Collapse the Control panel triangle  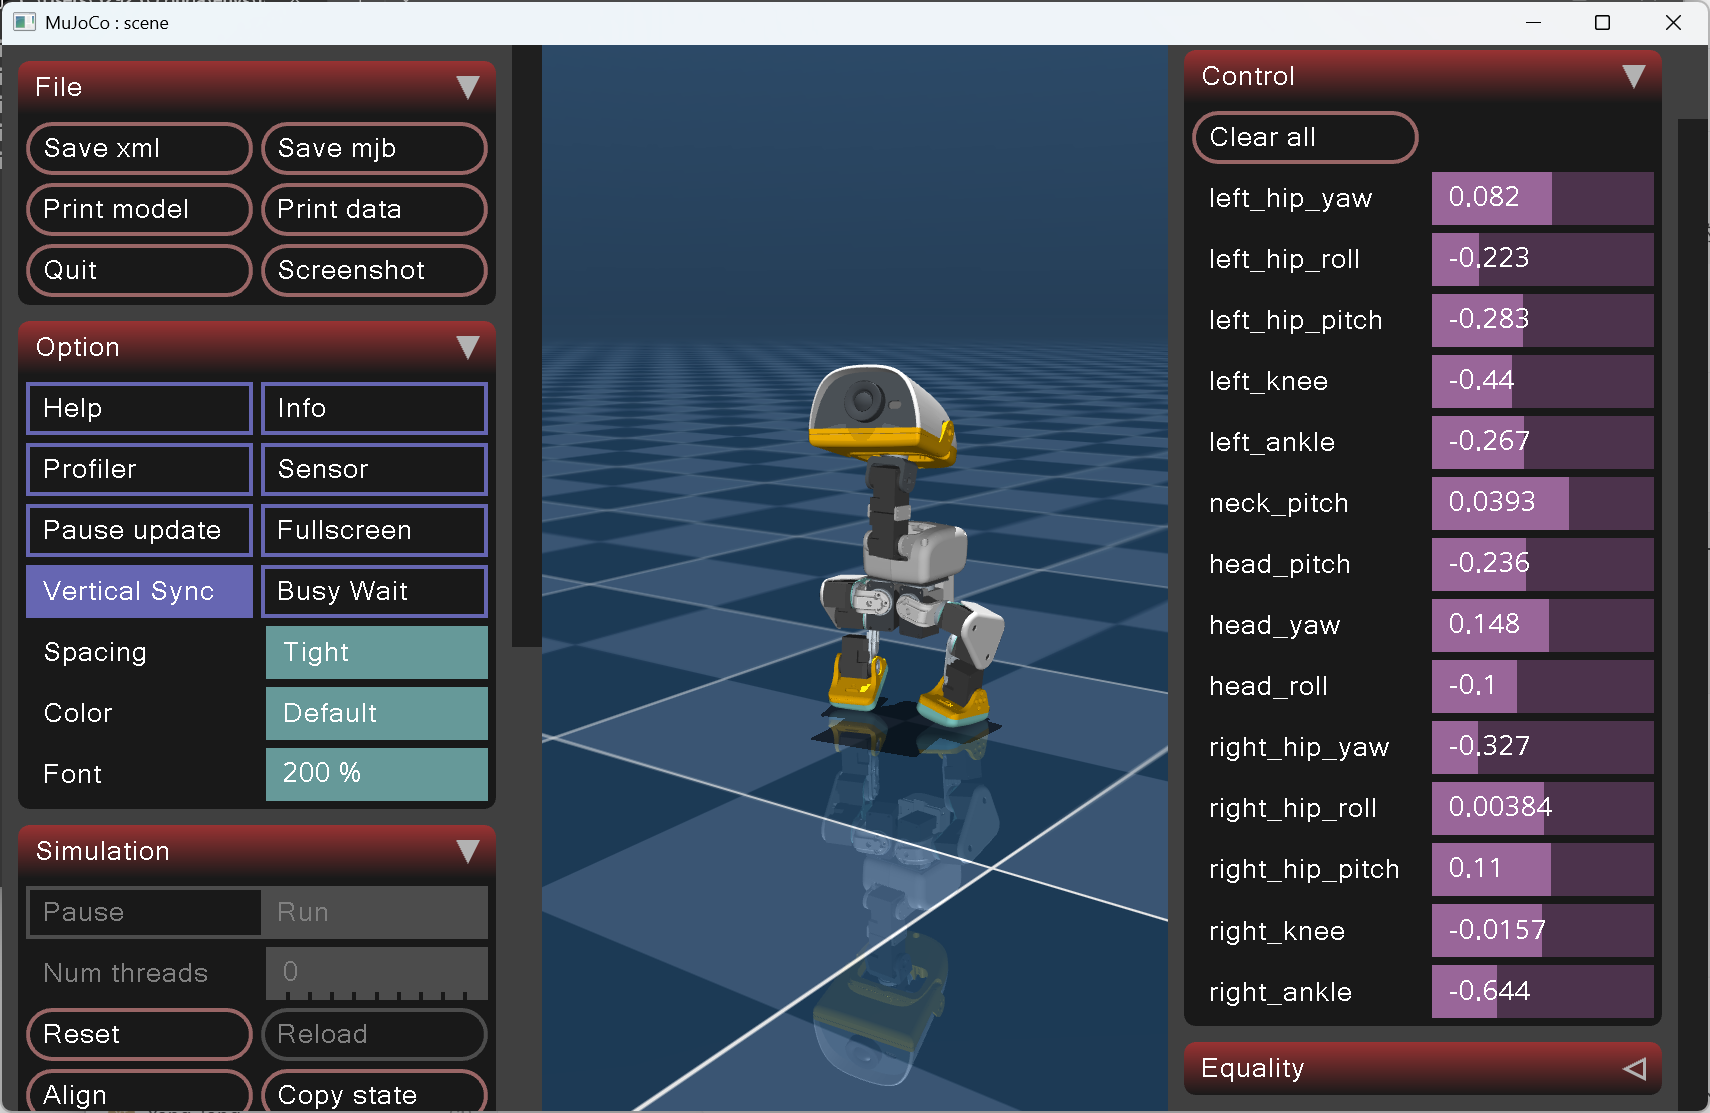1634,76
